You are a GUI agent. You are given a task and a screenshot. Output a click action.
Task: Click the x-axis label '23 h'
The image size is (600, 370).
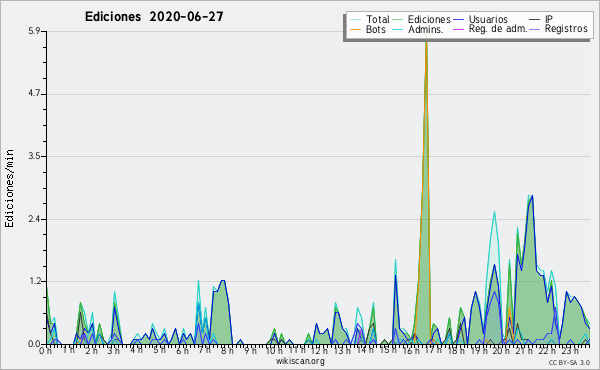(x=570, y=350)
